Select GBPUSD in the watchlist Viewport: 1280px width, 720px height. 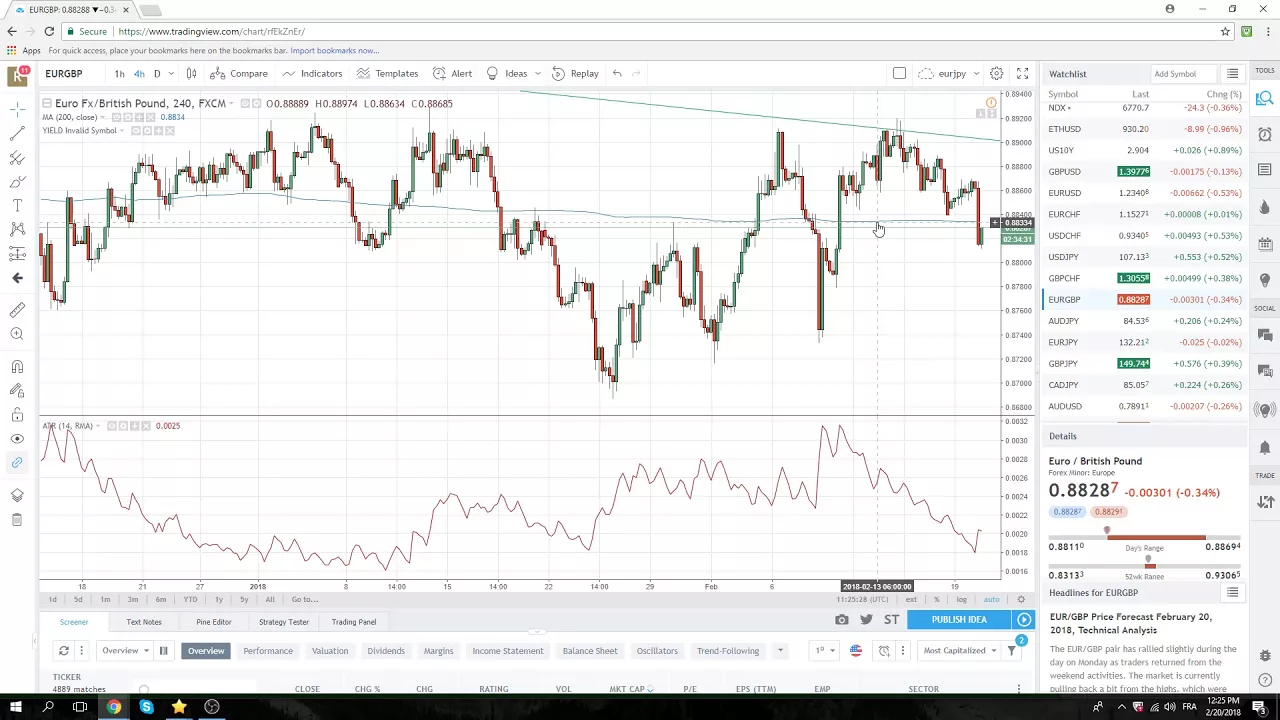[1144, 171]
